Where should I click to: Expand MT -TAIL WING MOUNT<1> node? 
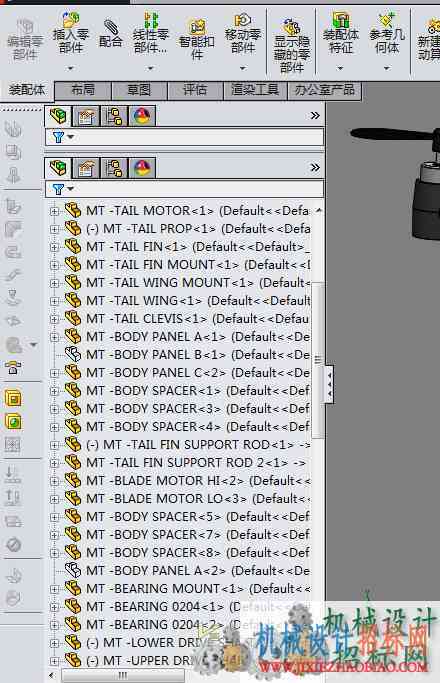(54, 283)
